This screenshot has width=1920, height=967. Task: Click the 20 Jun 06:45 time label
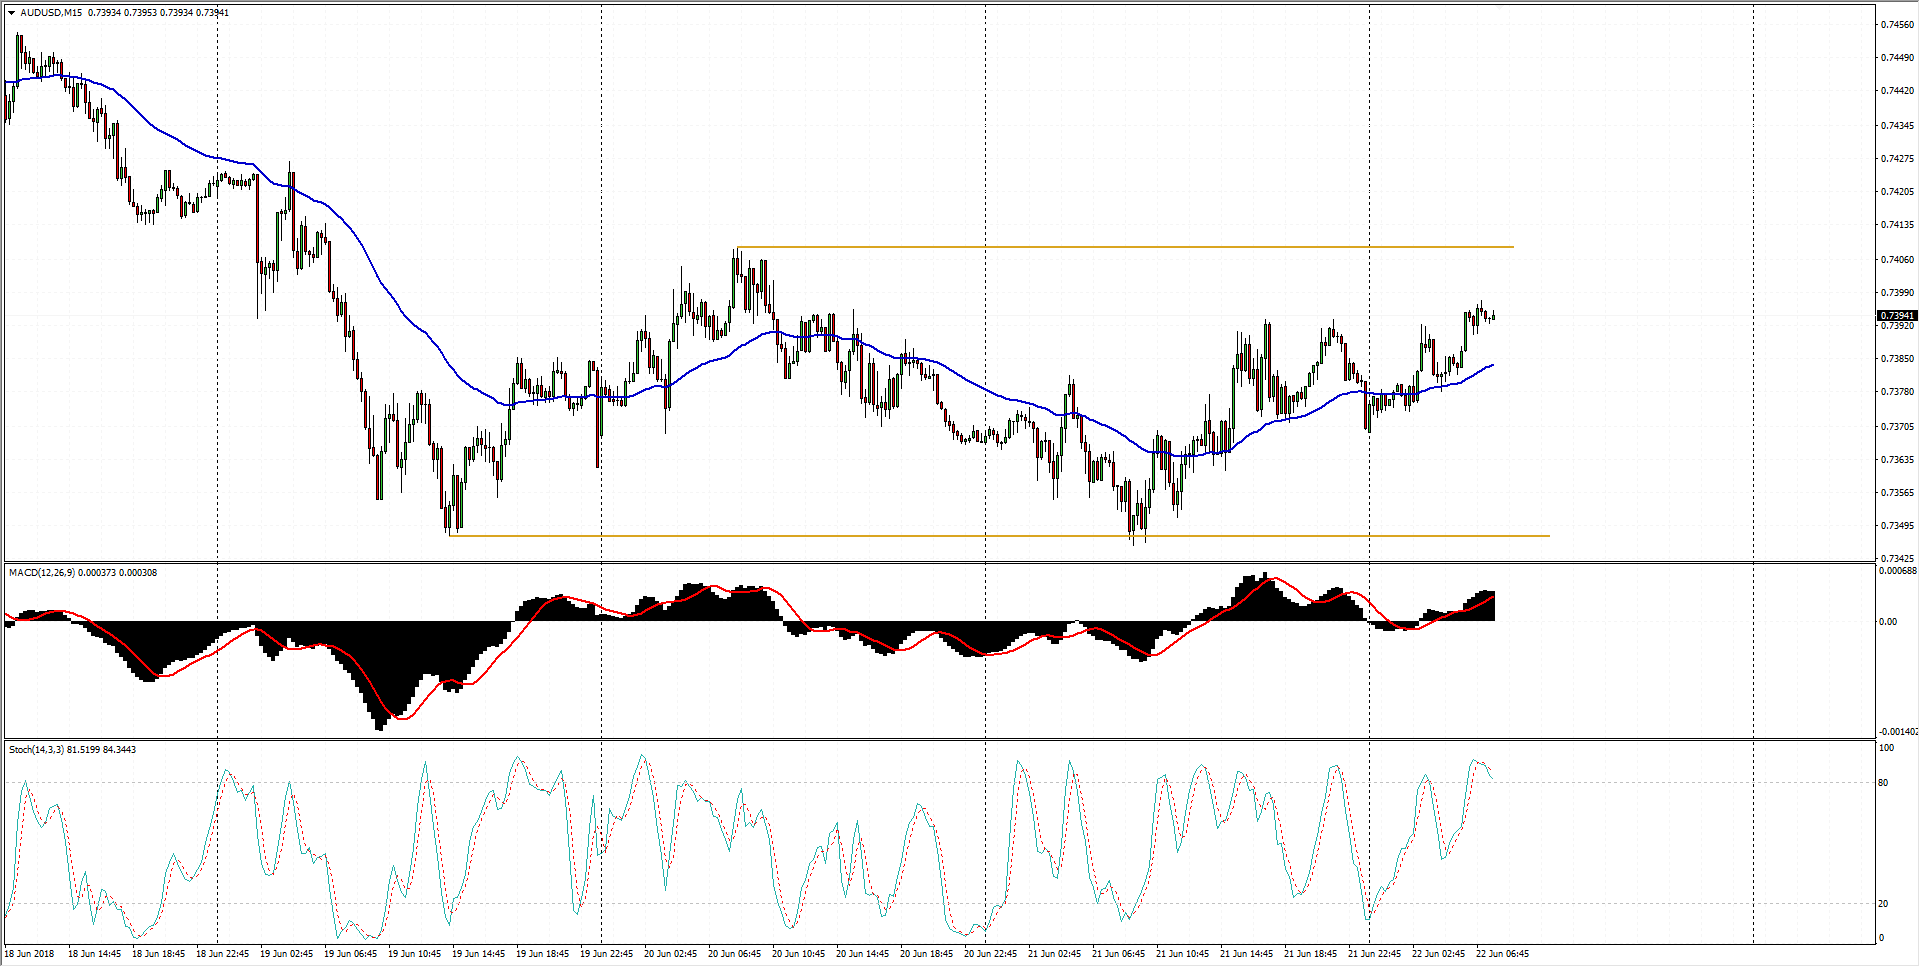(734, 954)
